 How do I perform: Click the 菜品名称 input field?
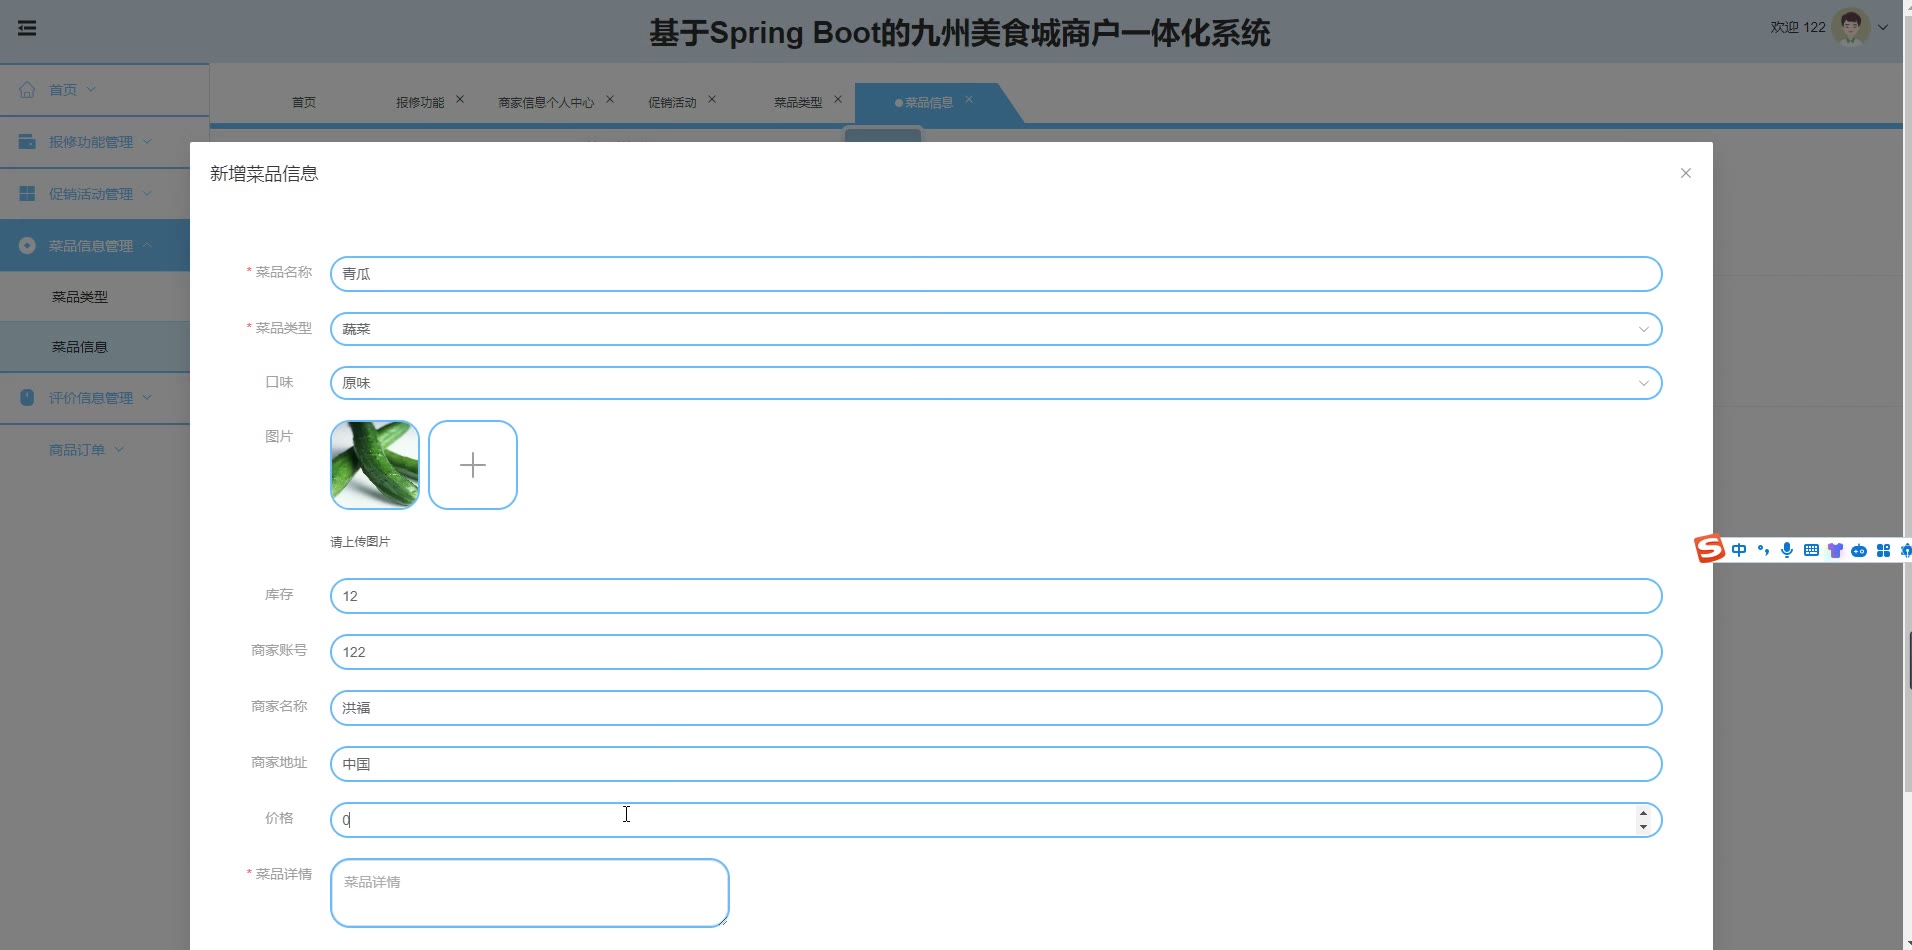click(996, 274)
